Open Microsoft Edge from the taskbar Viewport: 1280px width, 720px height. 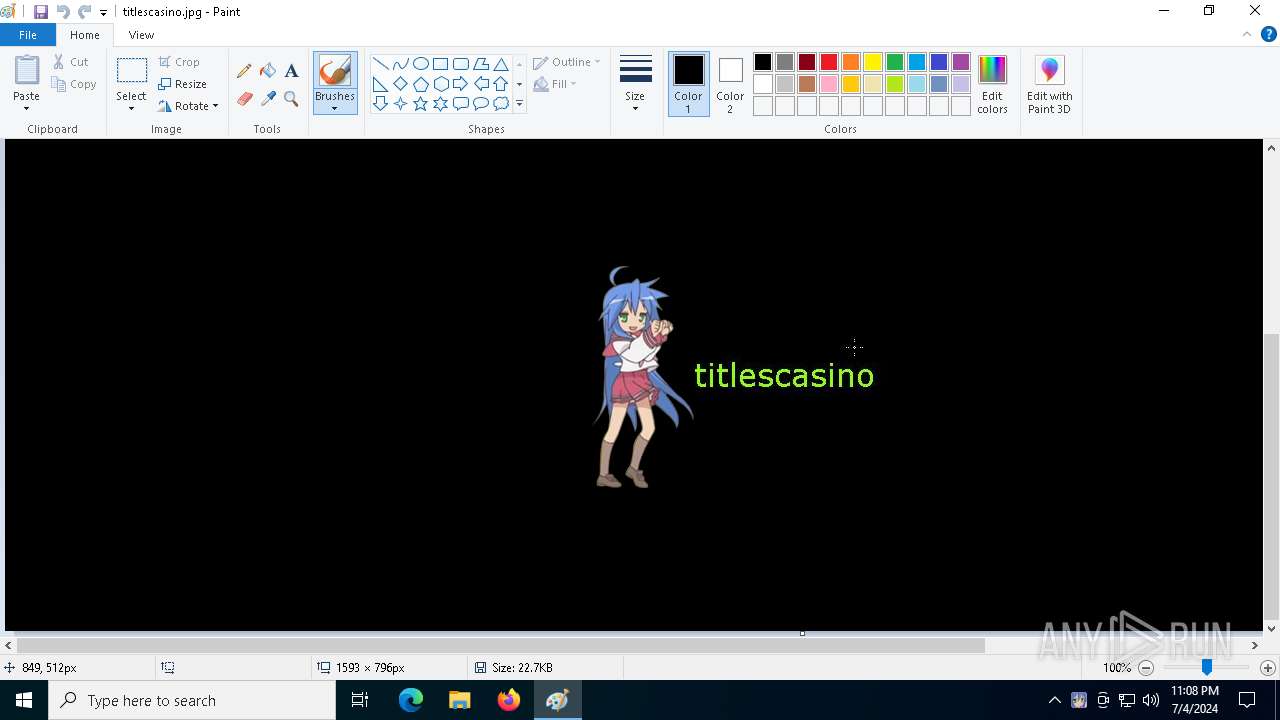(x=411, y=700)
